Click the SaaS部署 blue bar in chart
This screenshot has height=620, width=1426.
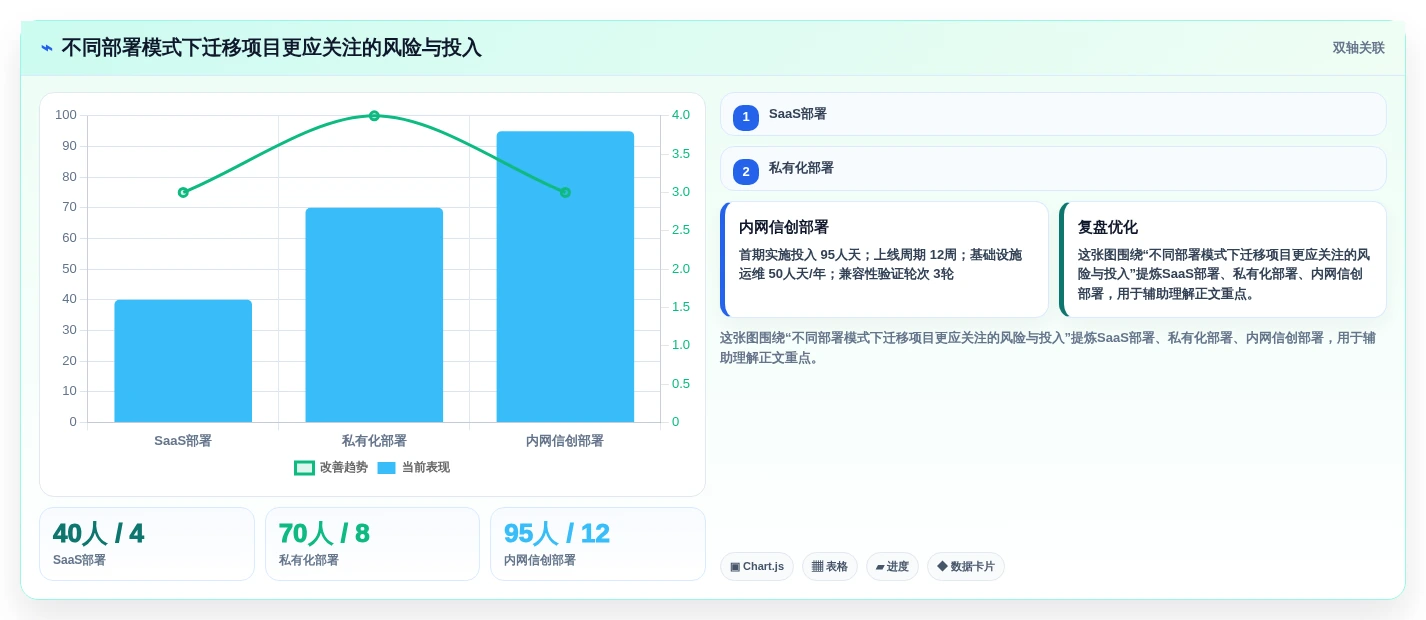[x=183, y=361]
